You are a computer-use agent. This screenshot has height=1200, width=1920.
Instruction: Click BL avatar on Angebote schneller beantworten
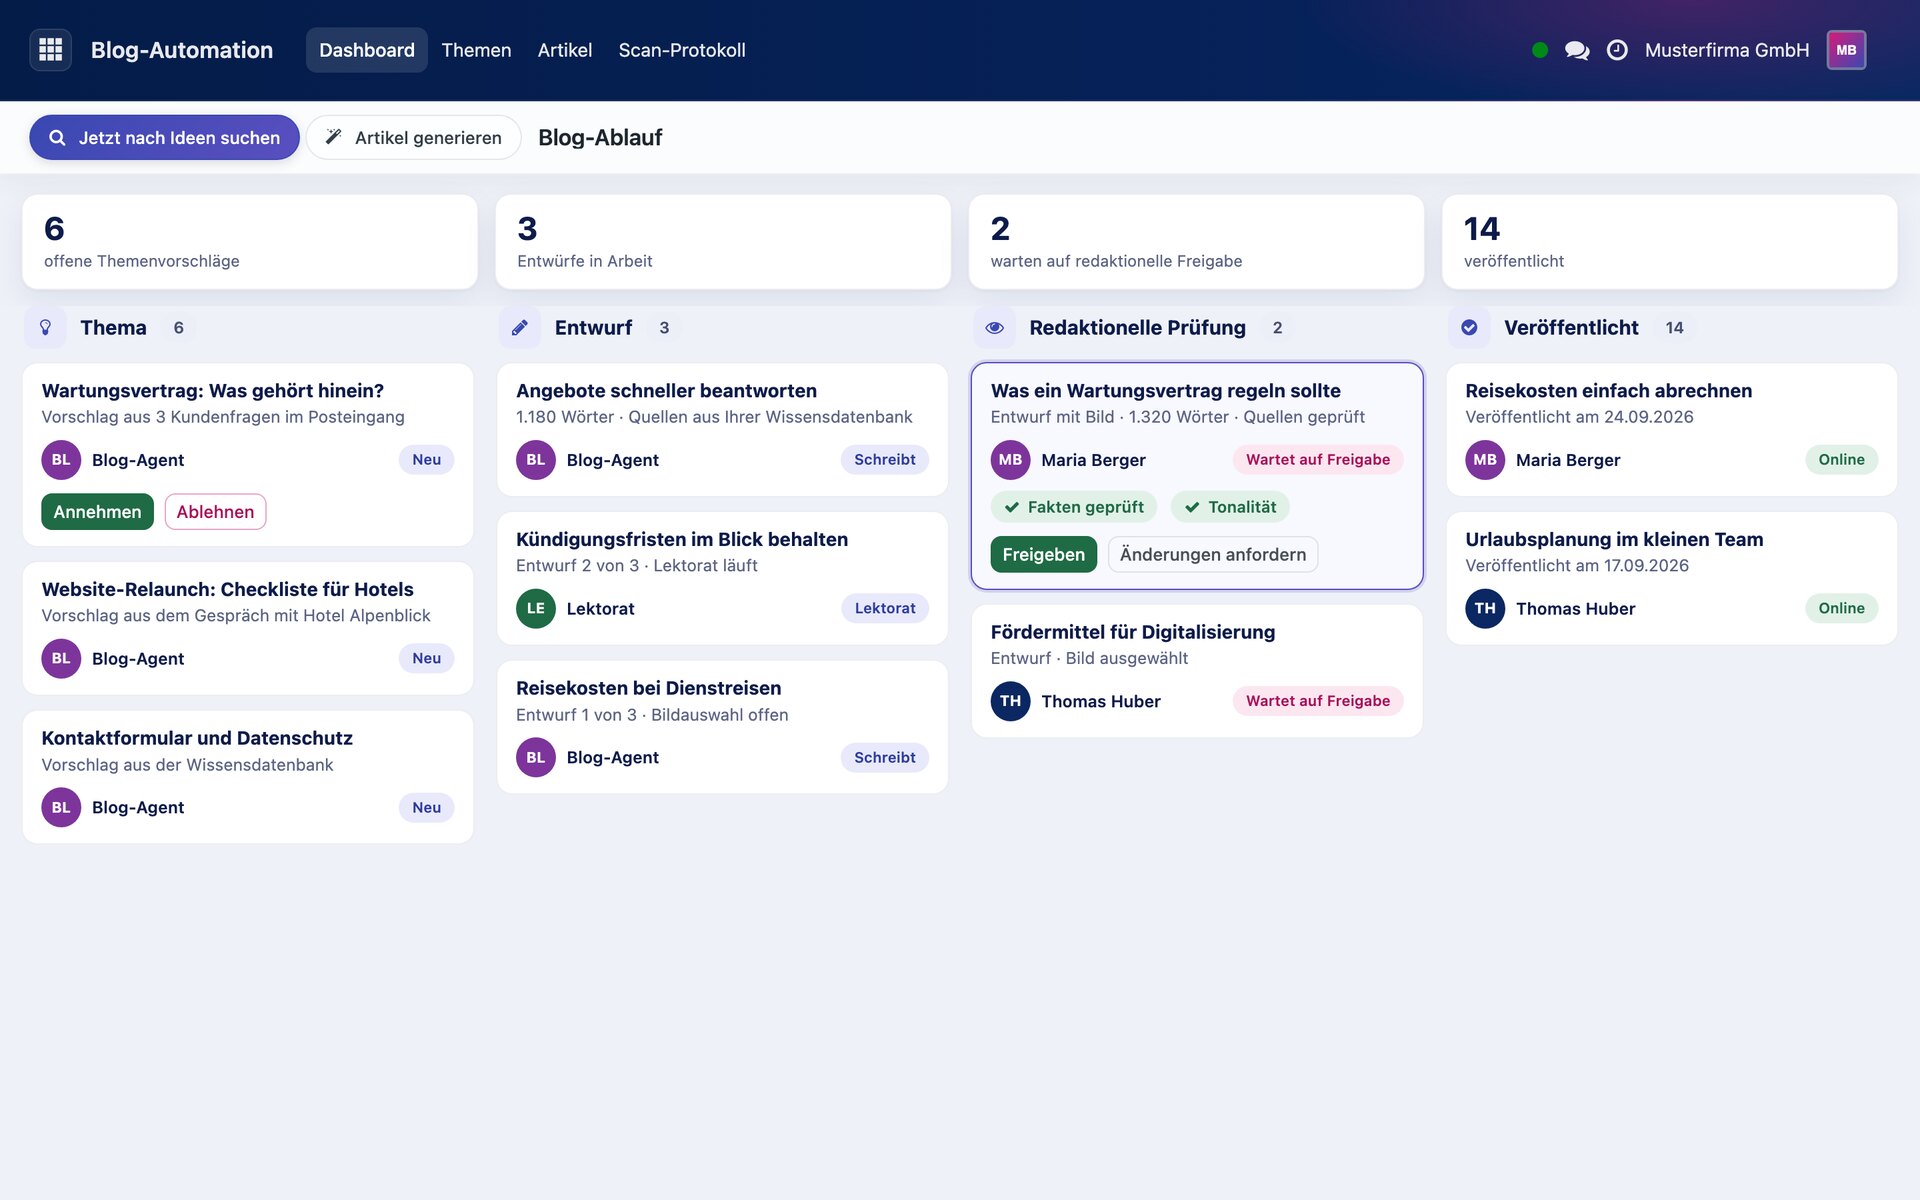tap(536, 460)
